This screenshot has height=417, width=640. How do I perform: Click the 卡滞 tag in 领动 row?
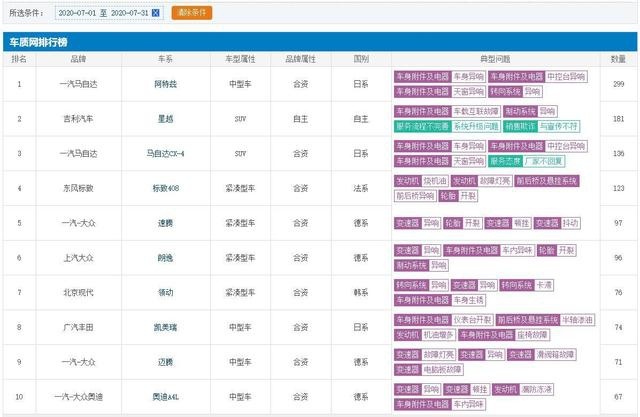(x=544, y=285)
